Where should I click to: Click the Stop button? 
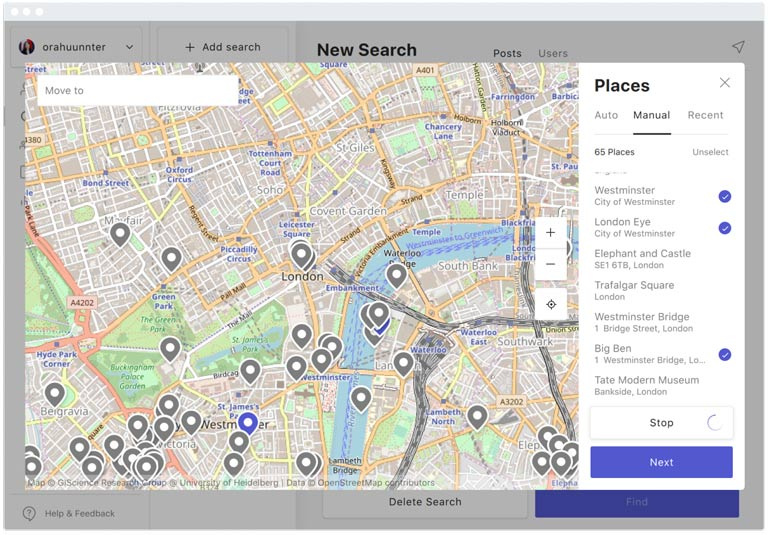pos(661,423)
